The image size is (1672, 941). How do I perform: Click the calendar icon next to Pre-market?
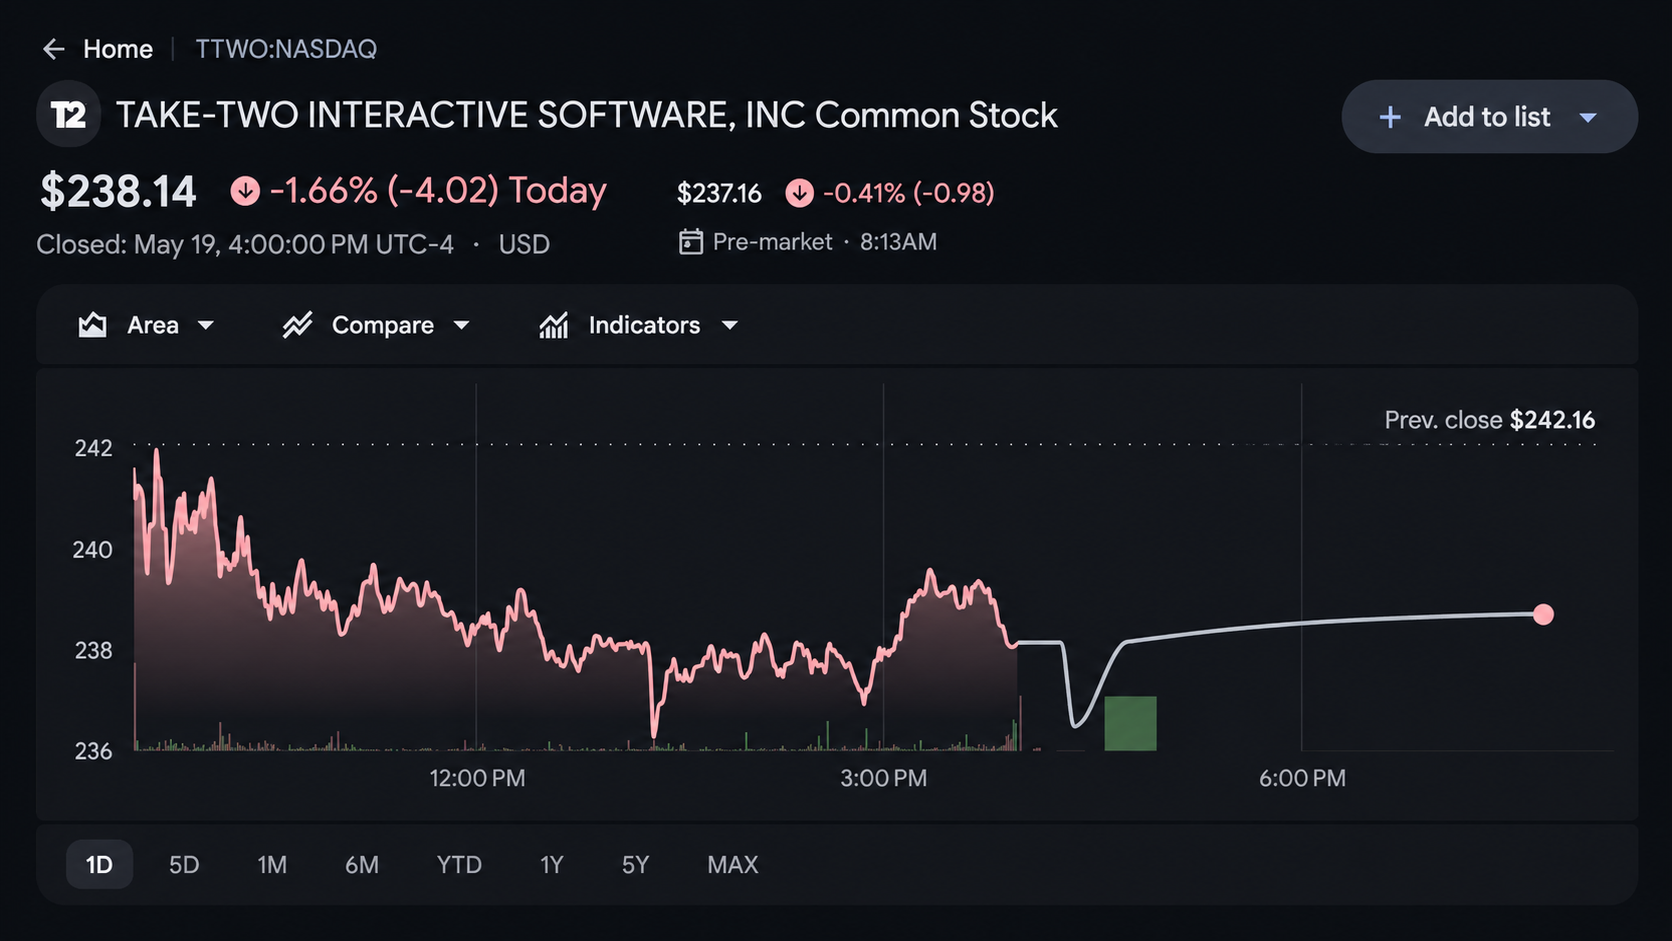click(x=691, y=242)
